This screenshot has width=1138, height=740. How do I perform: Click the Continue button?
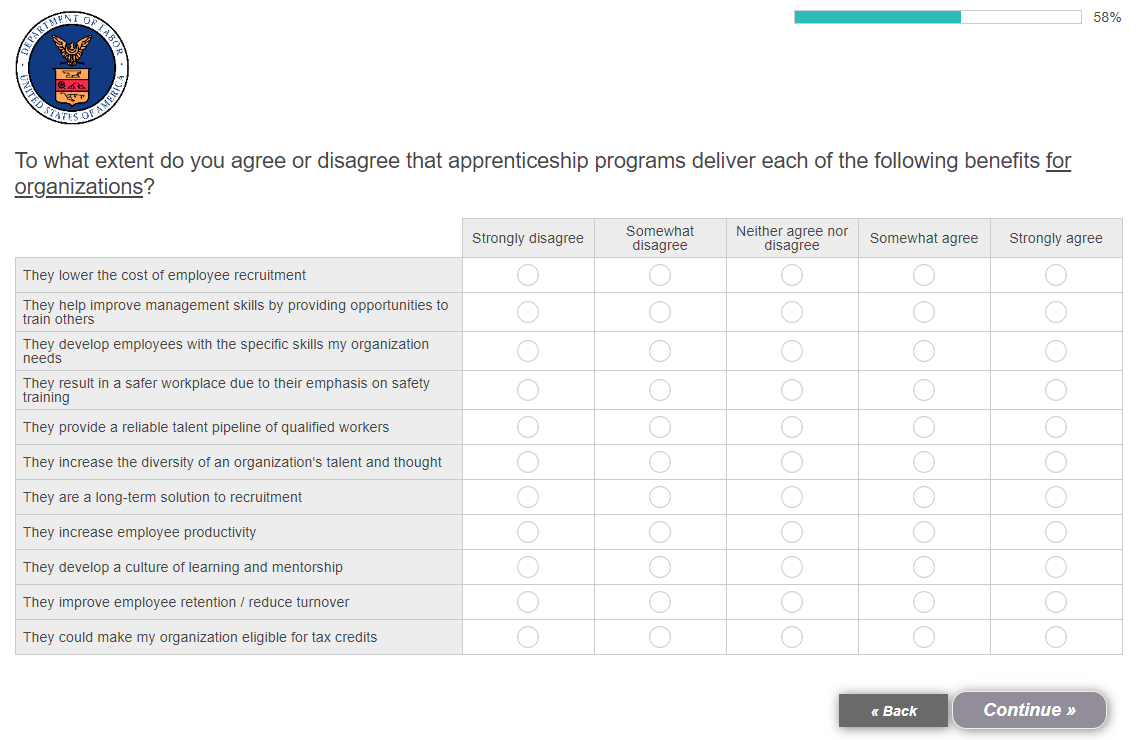(1029, 710)
